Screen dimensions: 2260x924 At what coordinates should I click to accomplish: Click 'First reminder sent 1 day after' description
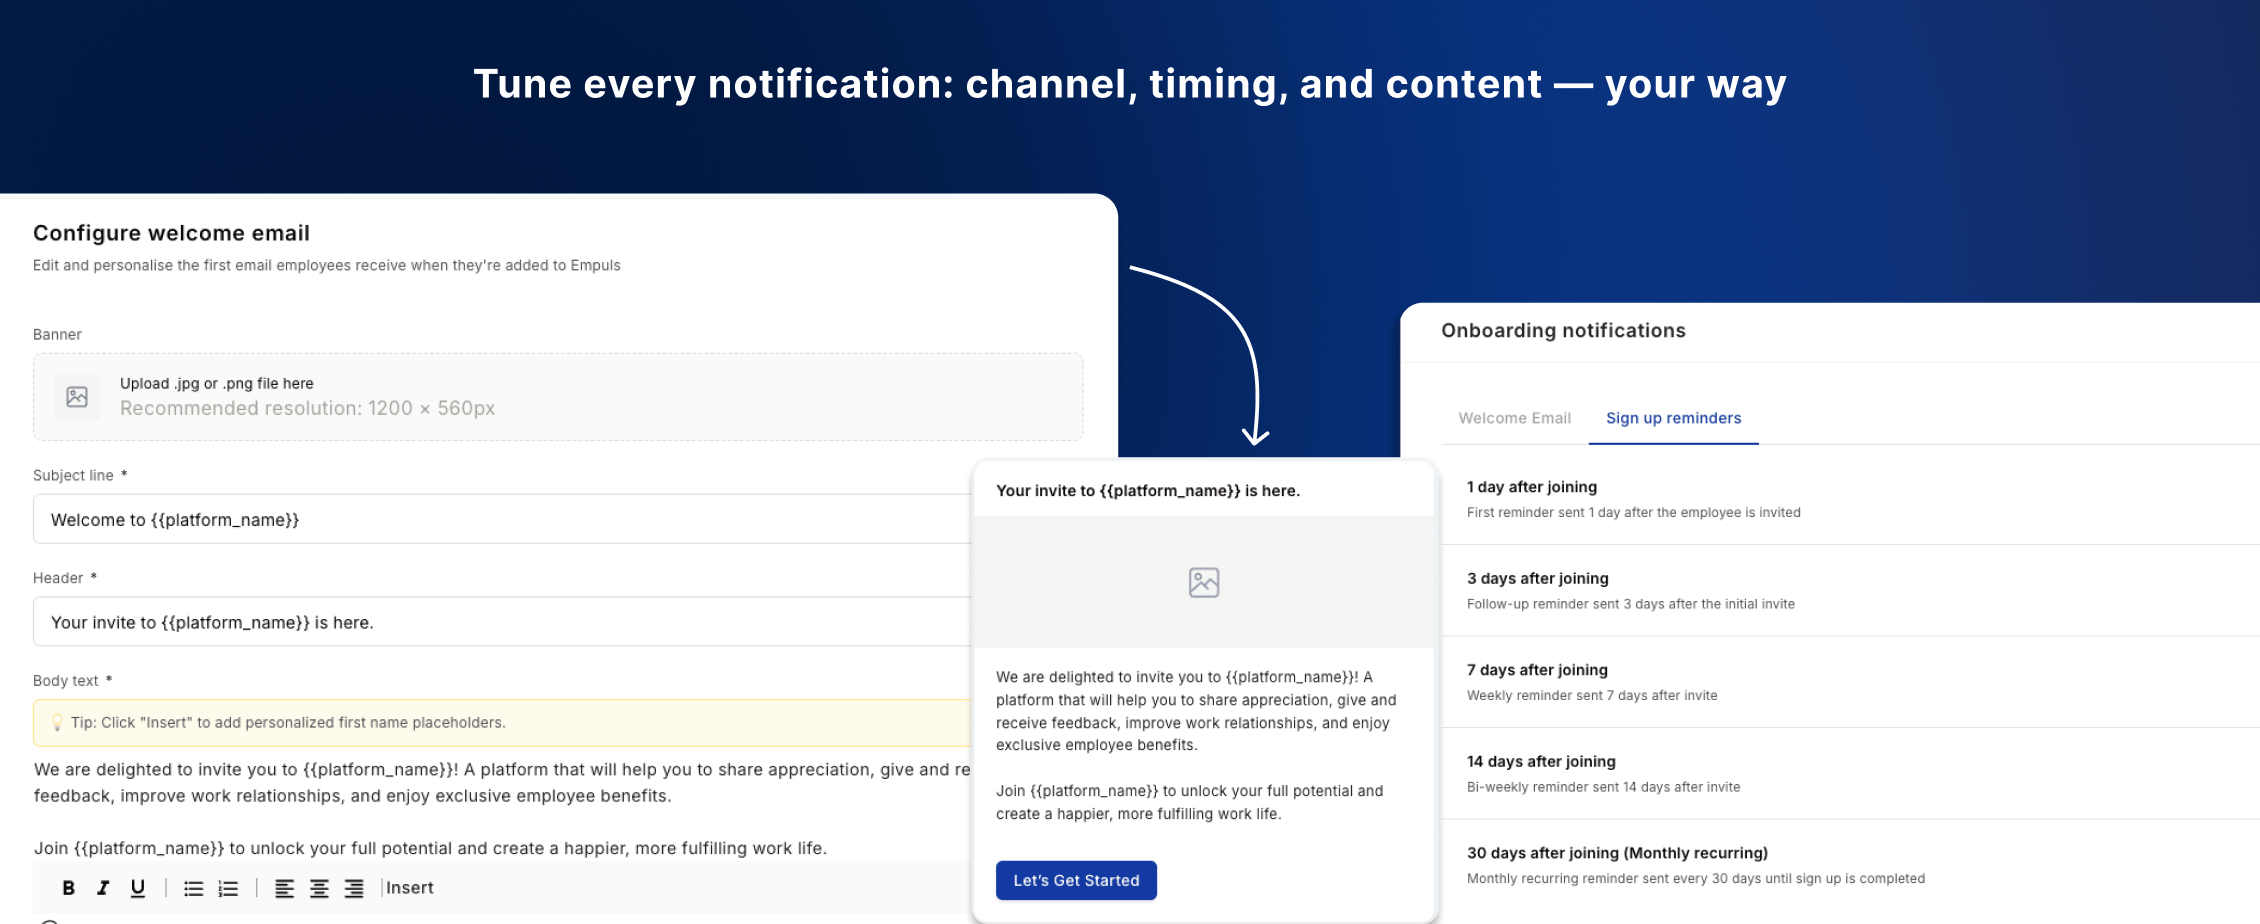[x=1633, y=512]
